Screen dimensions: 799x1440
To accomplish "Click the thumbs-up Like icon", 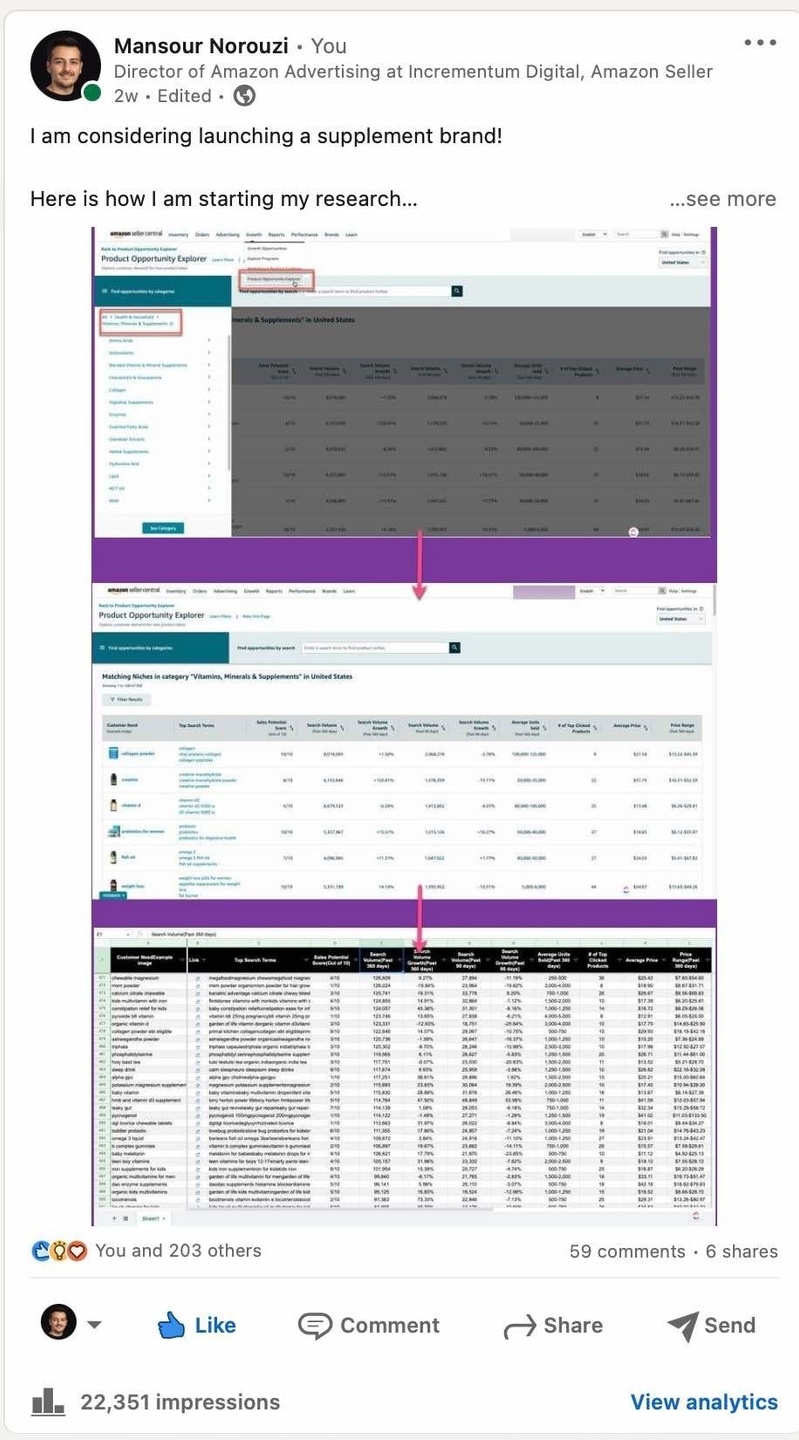I will (x=173, y=1325).
